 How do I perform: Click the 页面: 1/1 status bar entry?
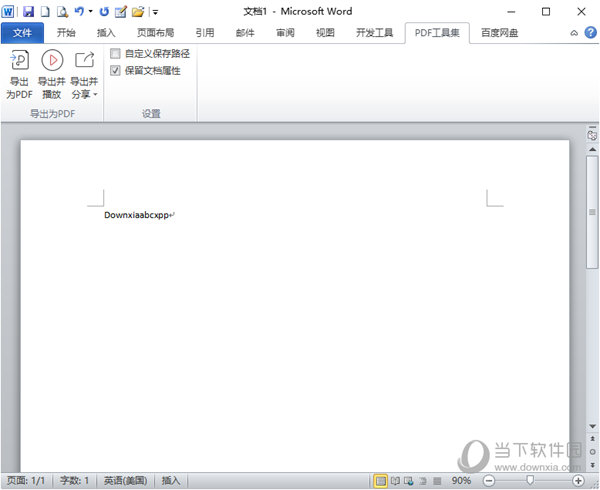(26, 480)
